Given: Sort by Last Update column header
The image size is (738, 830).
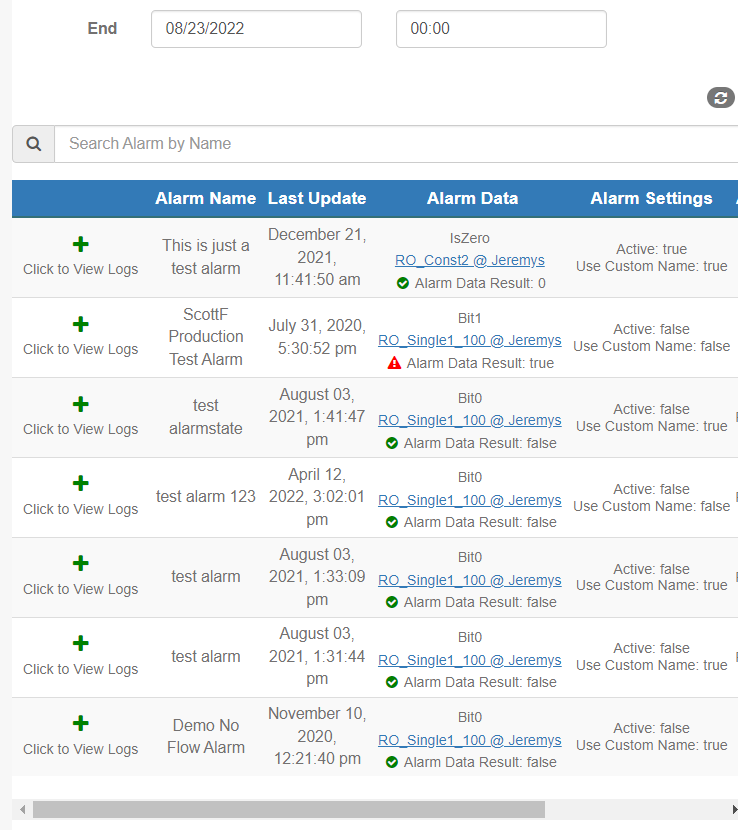Looking at the screenshot, I should coord(317,199).
